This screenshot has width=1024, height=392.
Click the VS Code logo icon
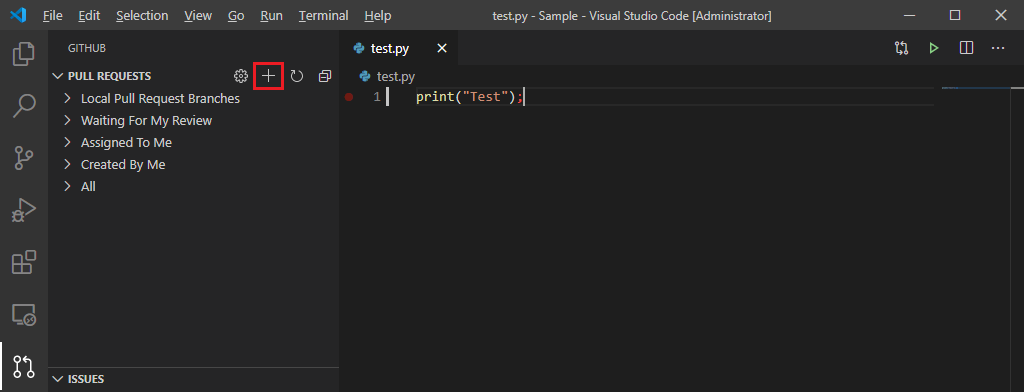coord(18,15)
